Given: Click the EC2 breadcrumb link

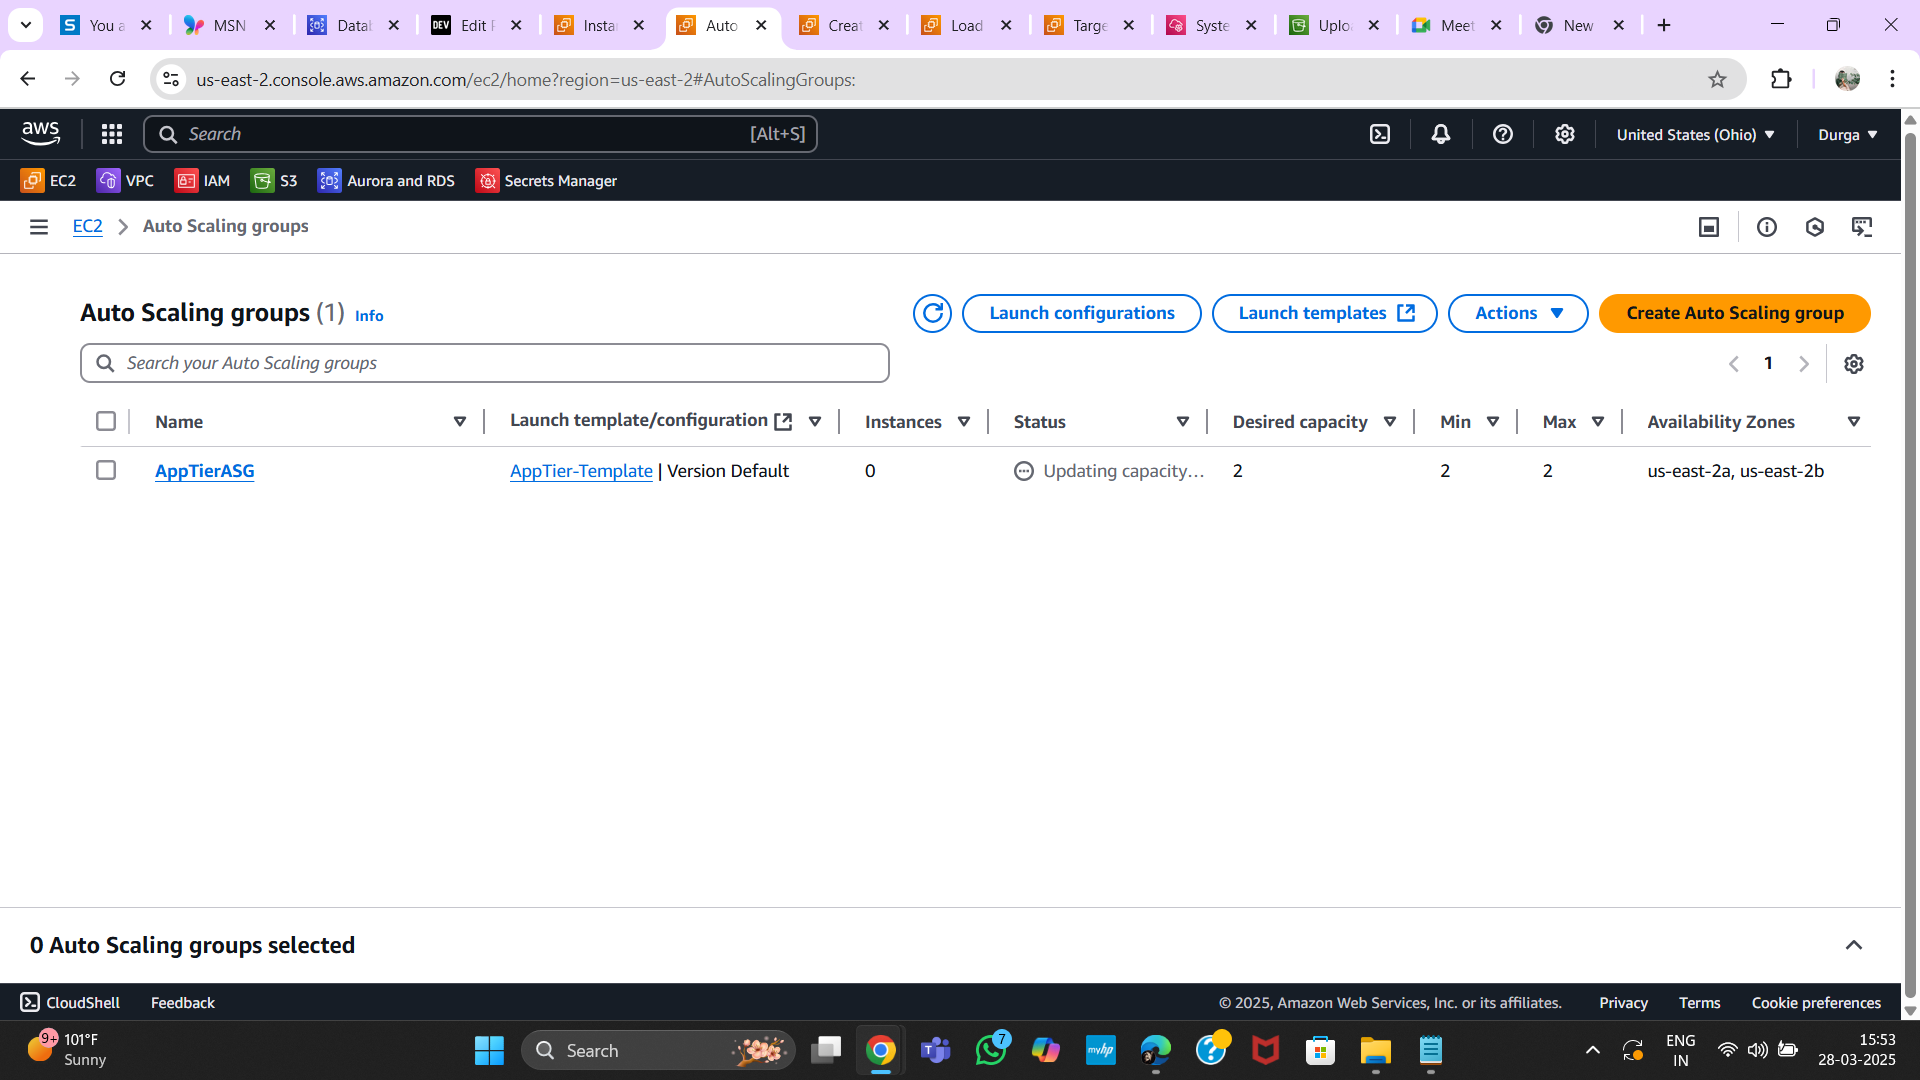Looking at the screenshot, I should [x=88, y=226].
